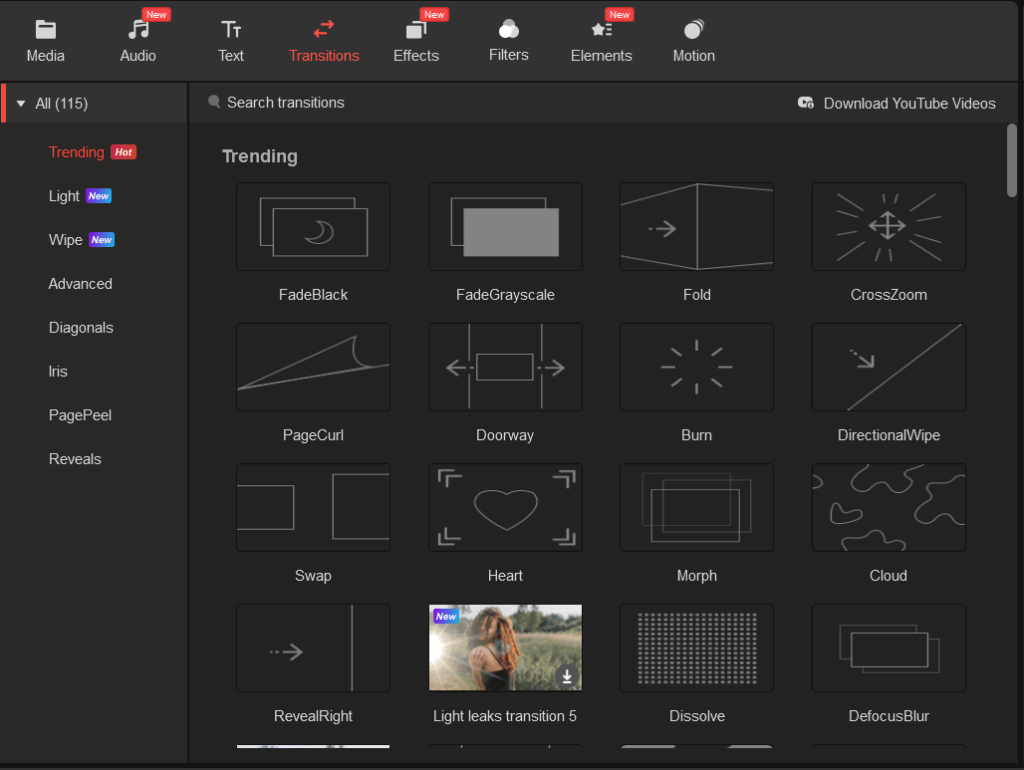Click the Download YouTube Videos icon
Image resolution: width=1024 pixels, height=770 pixels.
[806, 103]
